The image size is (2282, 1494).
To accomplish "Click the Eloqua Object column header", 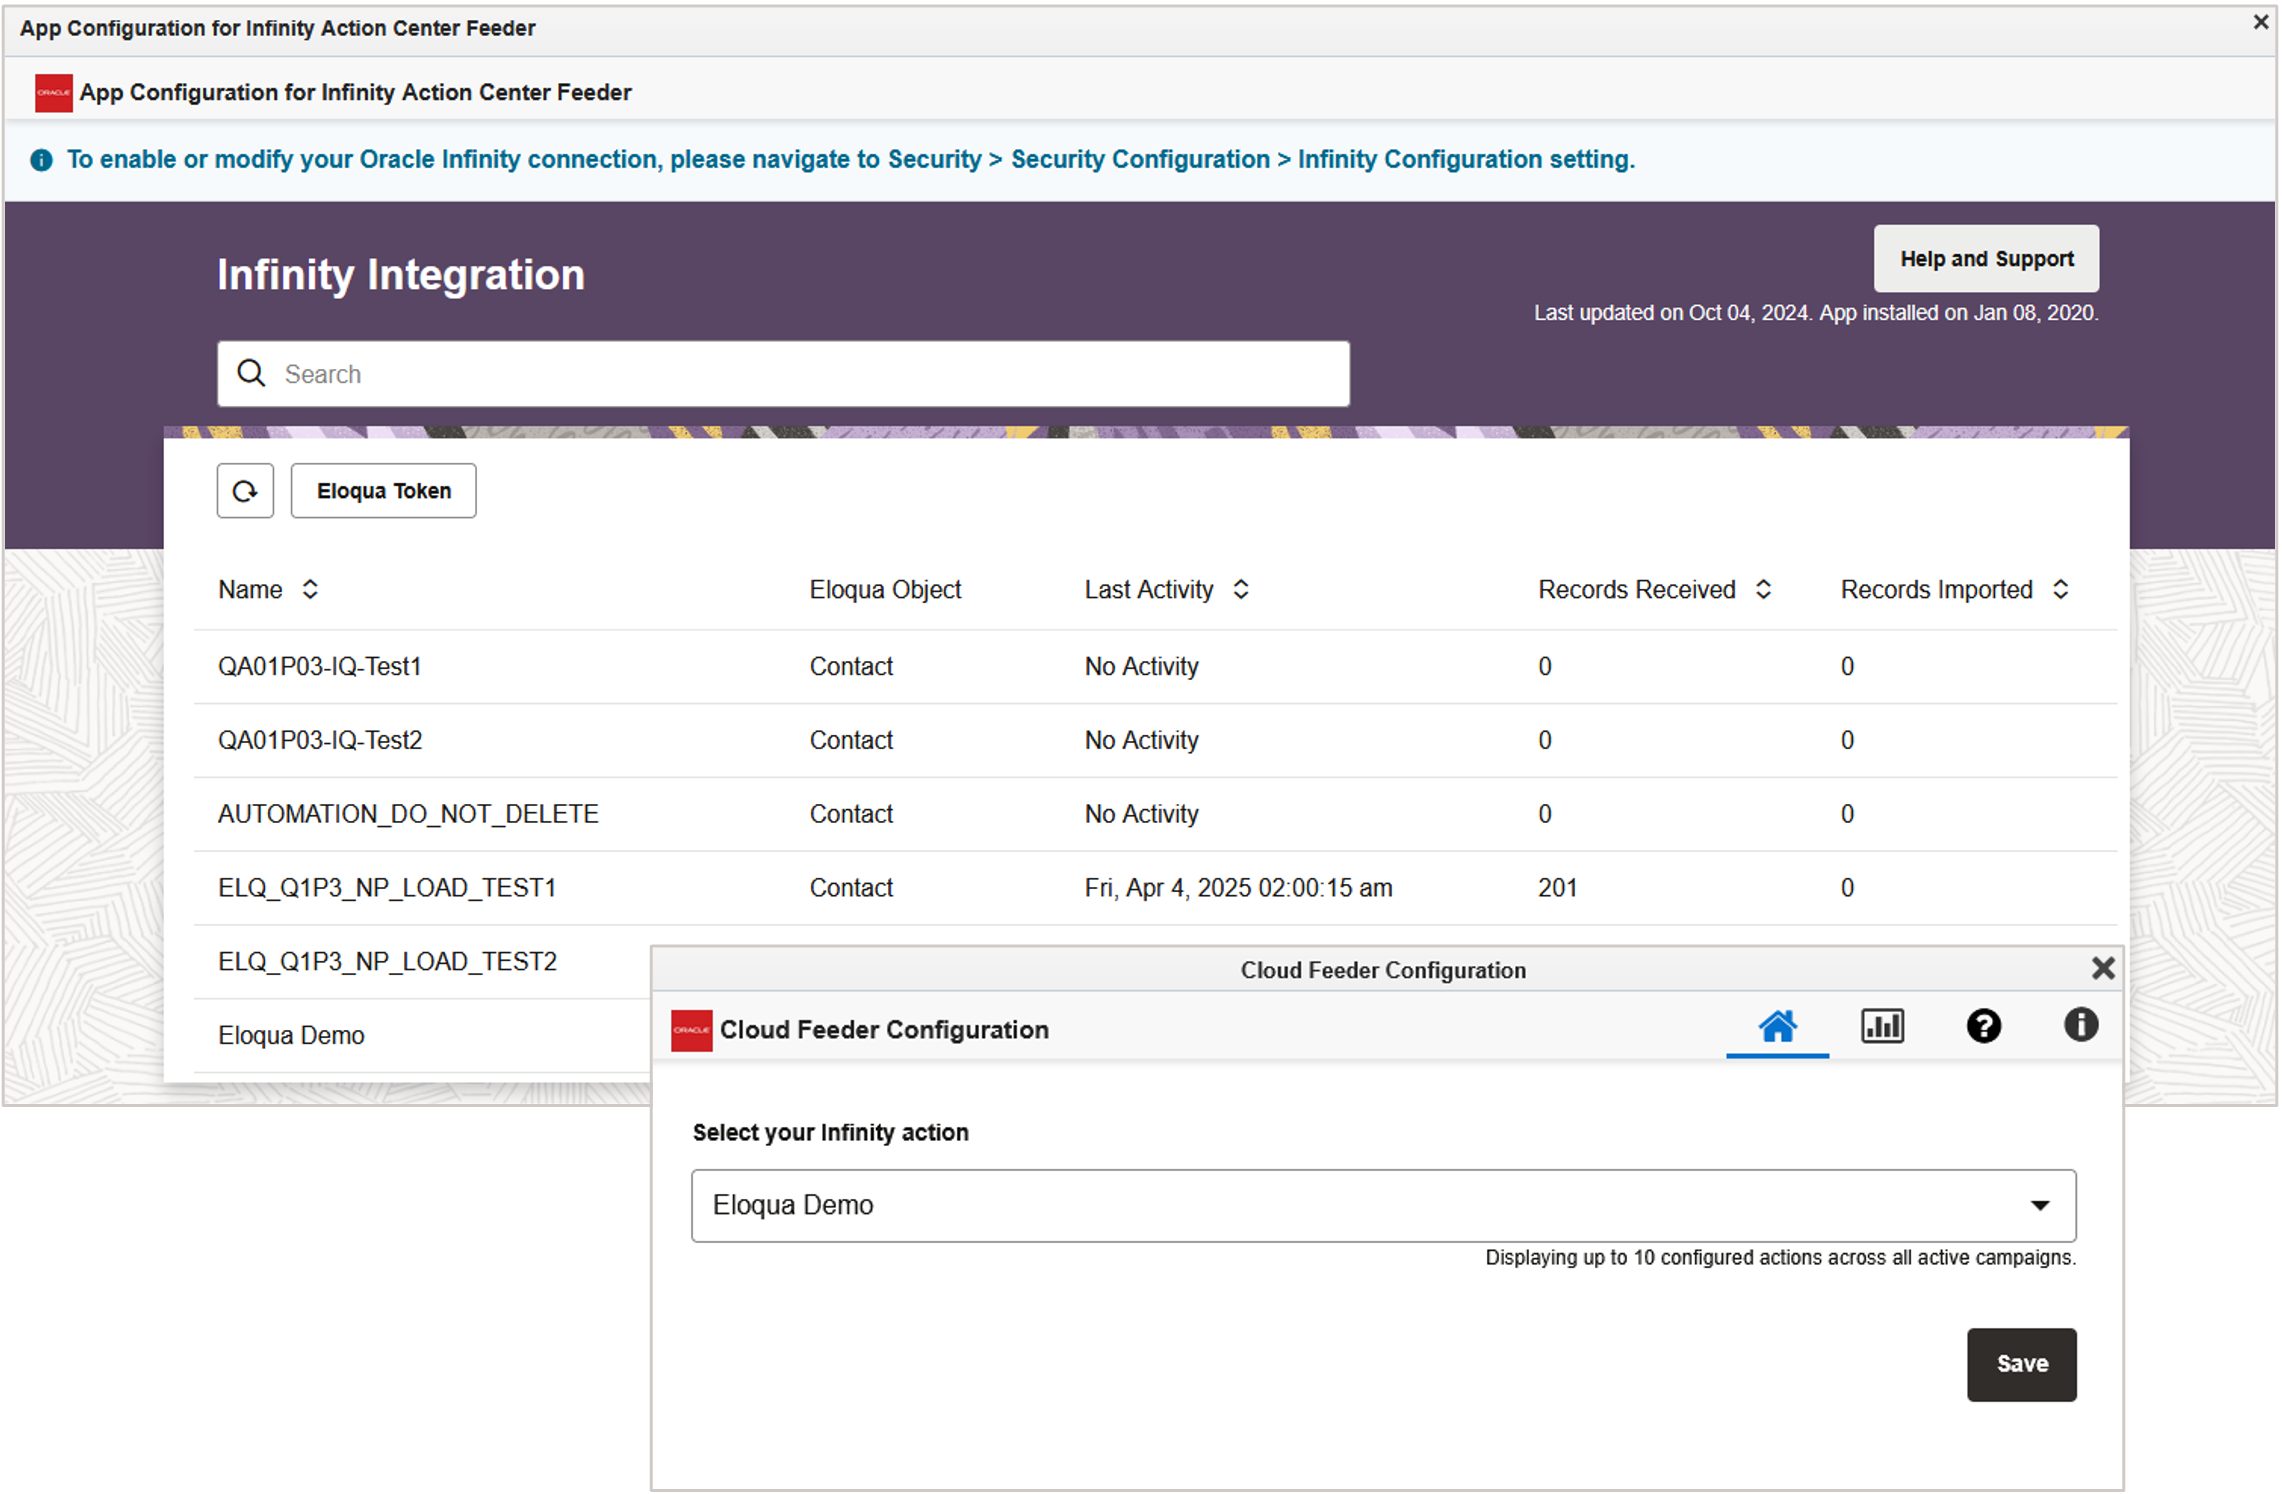I will pyautogui.click(x=885, y=589).
